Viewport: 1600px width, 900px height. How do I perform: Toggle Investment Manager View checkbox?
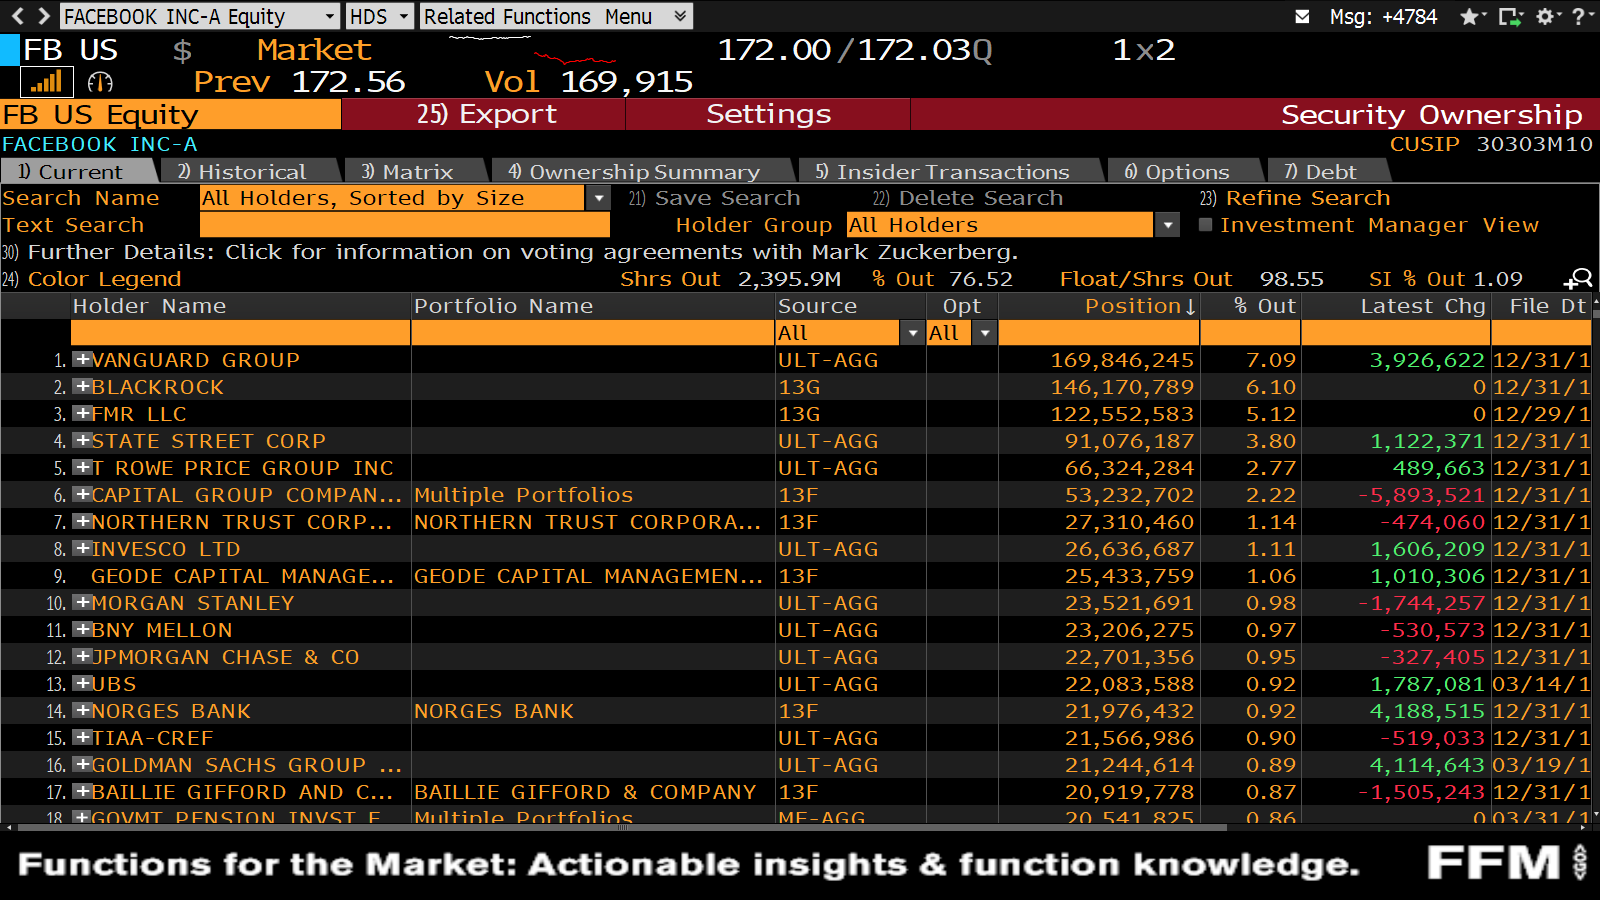coord(1205,225)
